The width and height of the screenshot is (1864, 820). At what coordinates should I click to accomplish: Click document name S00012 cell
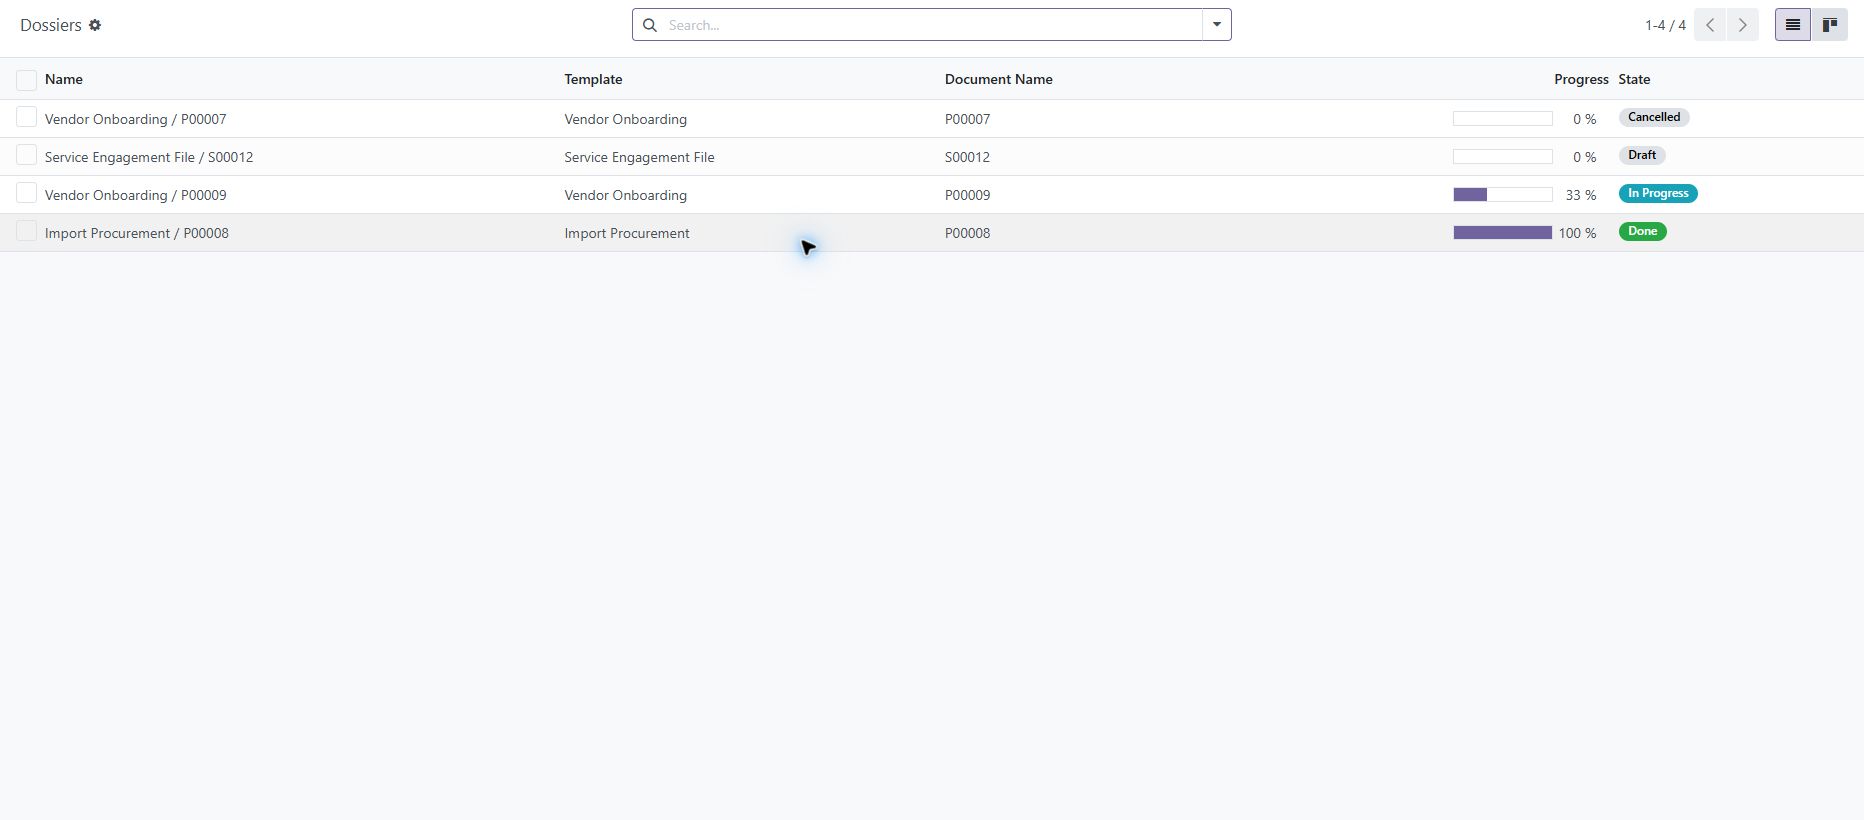click(x=968, y=157)
